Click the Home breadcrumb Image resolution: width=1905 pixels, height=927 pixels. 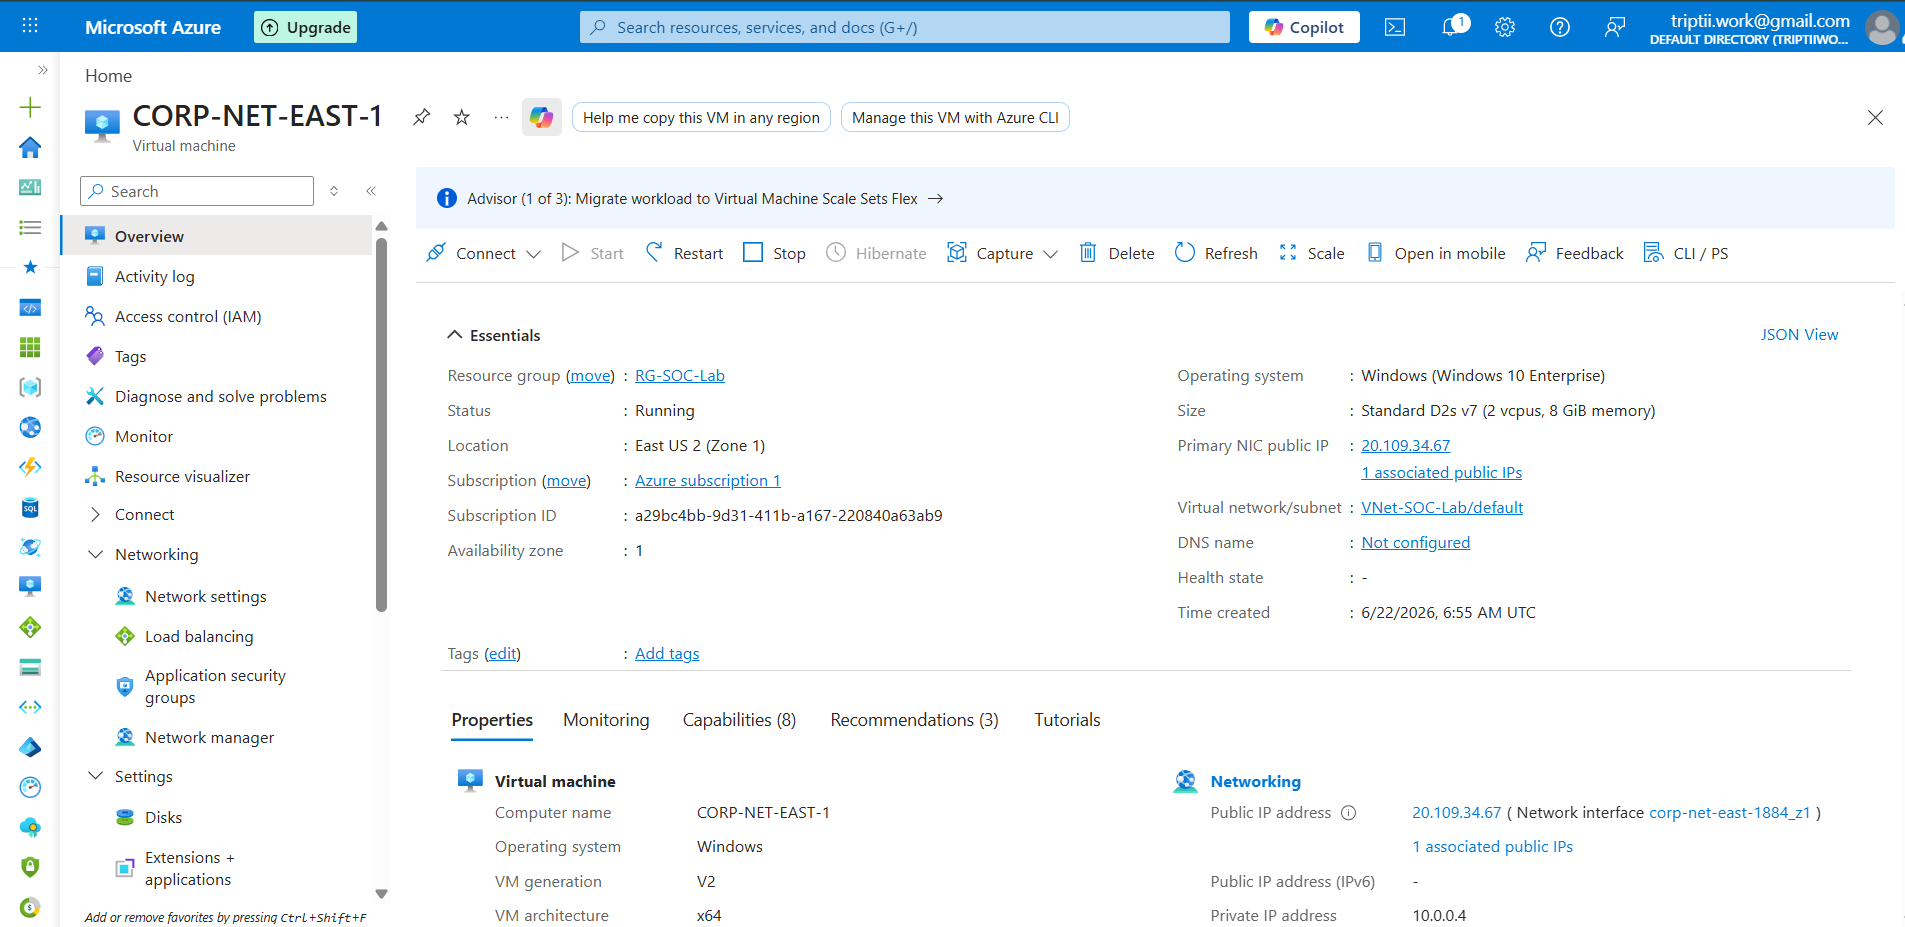[108, 76]
